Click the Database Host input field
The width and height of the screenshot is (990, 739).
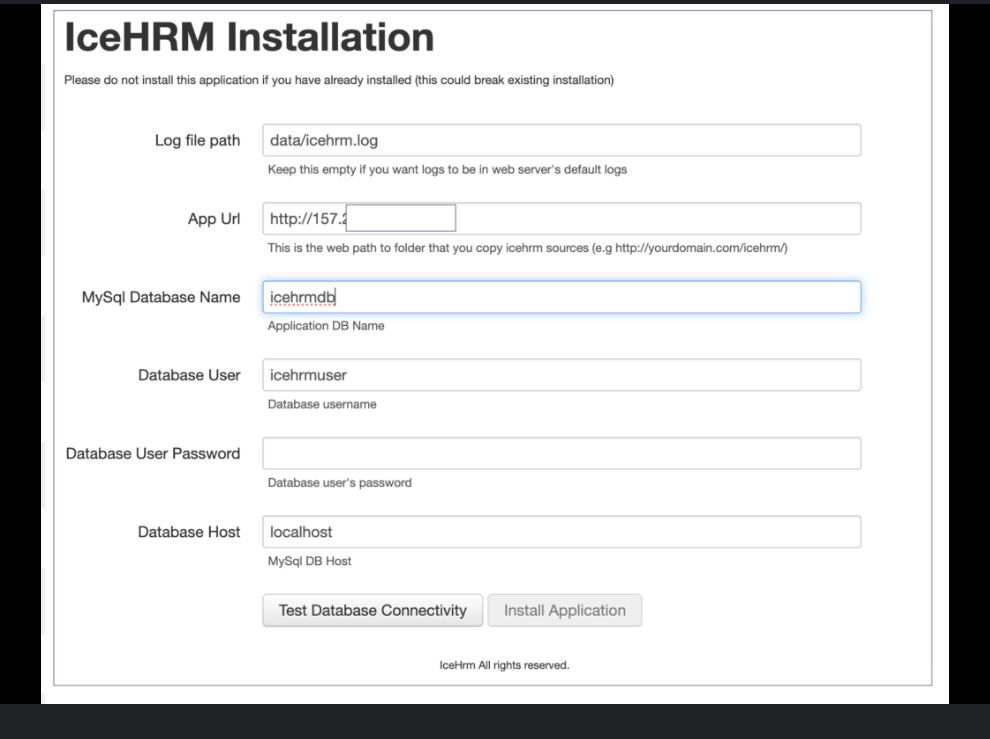(561, 532)
